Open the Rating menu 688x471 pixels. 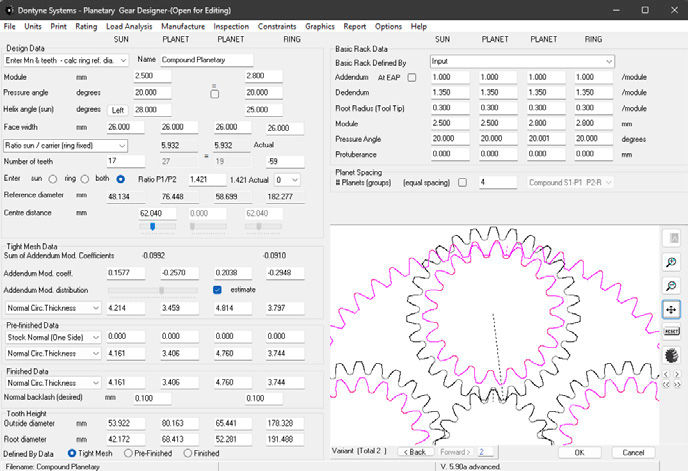coord(86,26)
